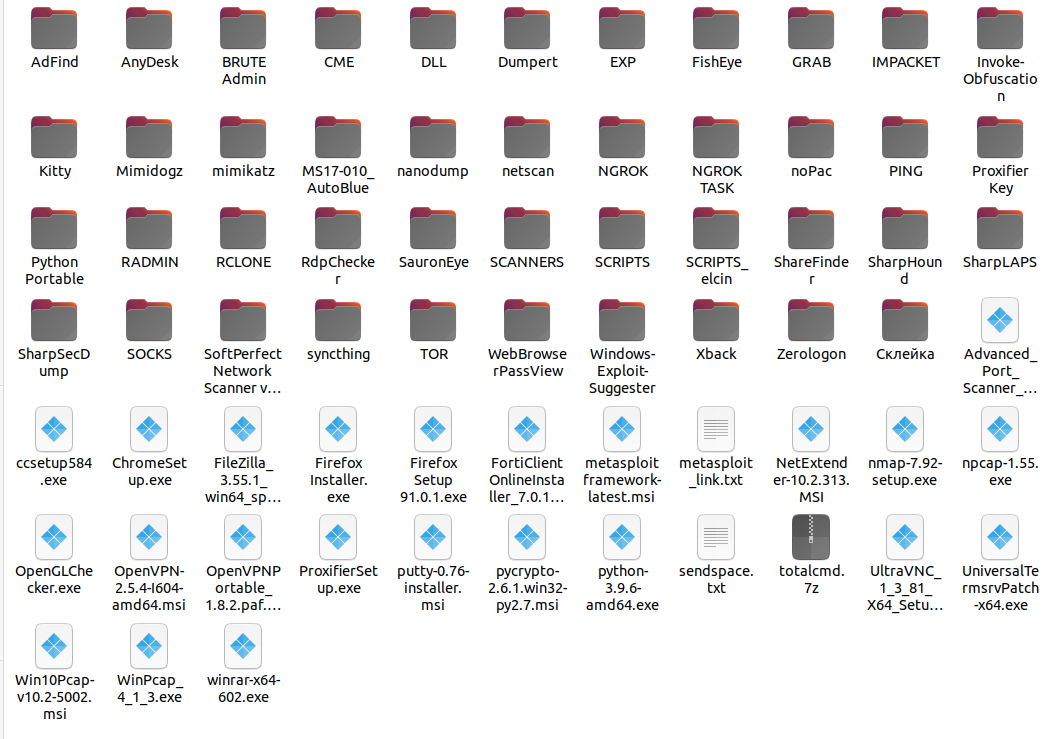Click the totalcmd.7z archive file
Screen dimensions: 1050x739
point(811,538)
